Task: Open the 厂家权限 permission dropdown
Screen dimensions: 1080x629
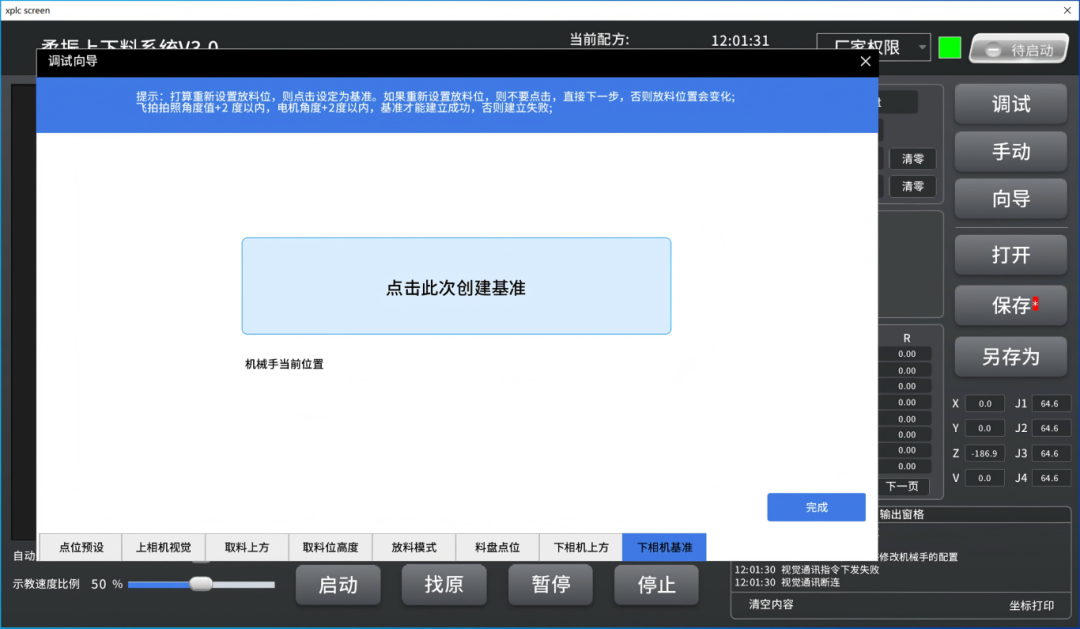Action: pyautogui.click(x=873, y=47)
